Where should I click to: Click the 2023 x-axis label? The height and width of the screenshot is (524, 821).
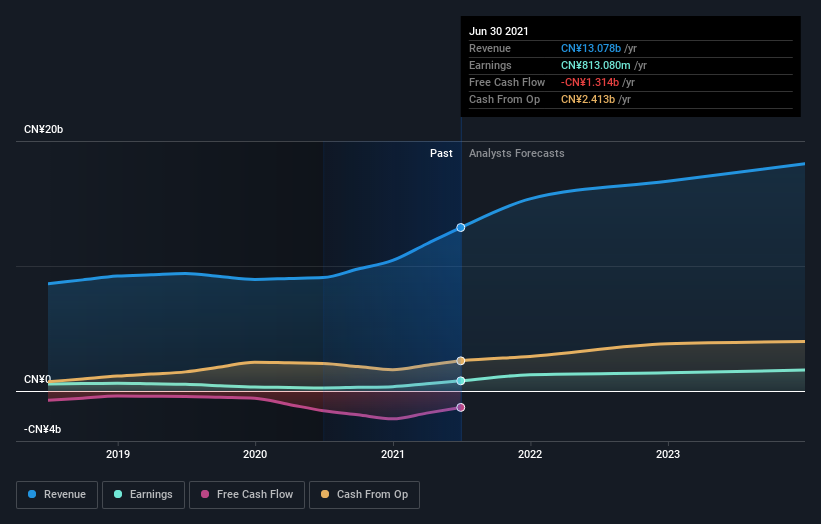[x=668, y=454]
